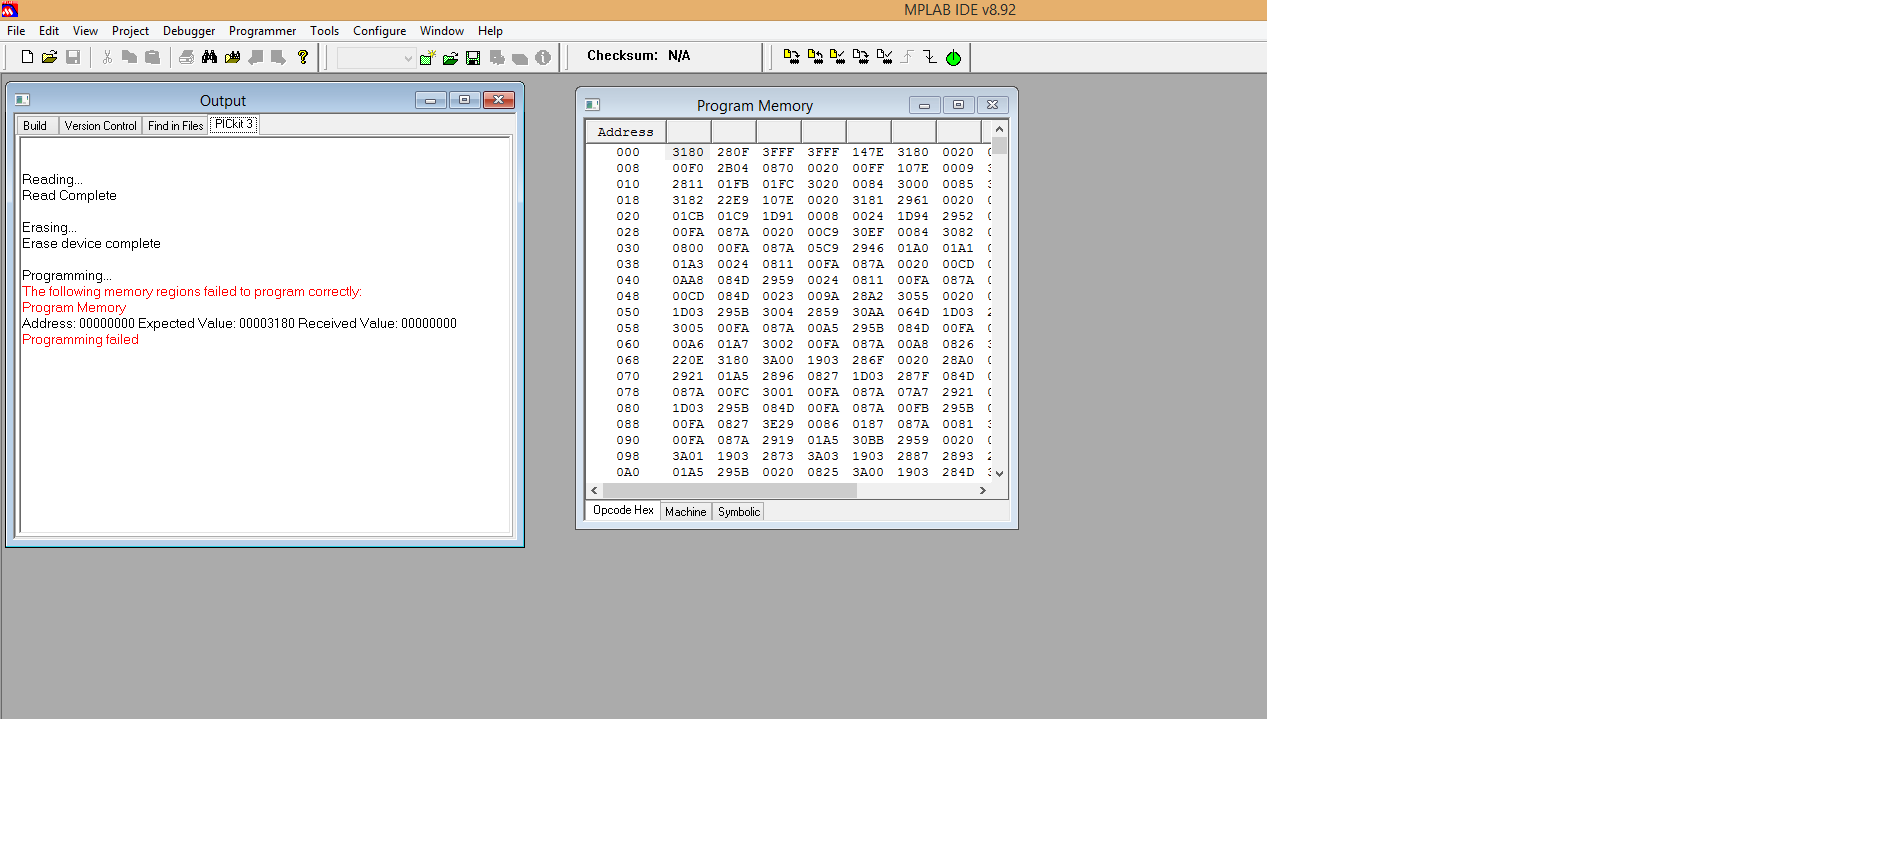Viewport: 1895px width, 858px height.
Task: Click the MPLAB logo in the title bar
Action: [9, 9]
